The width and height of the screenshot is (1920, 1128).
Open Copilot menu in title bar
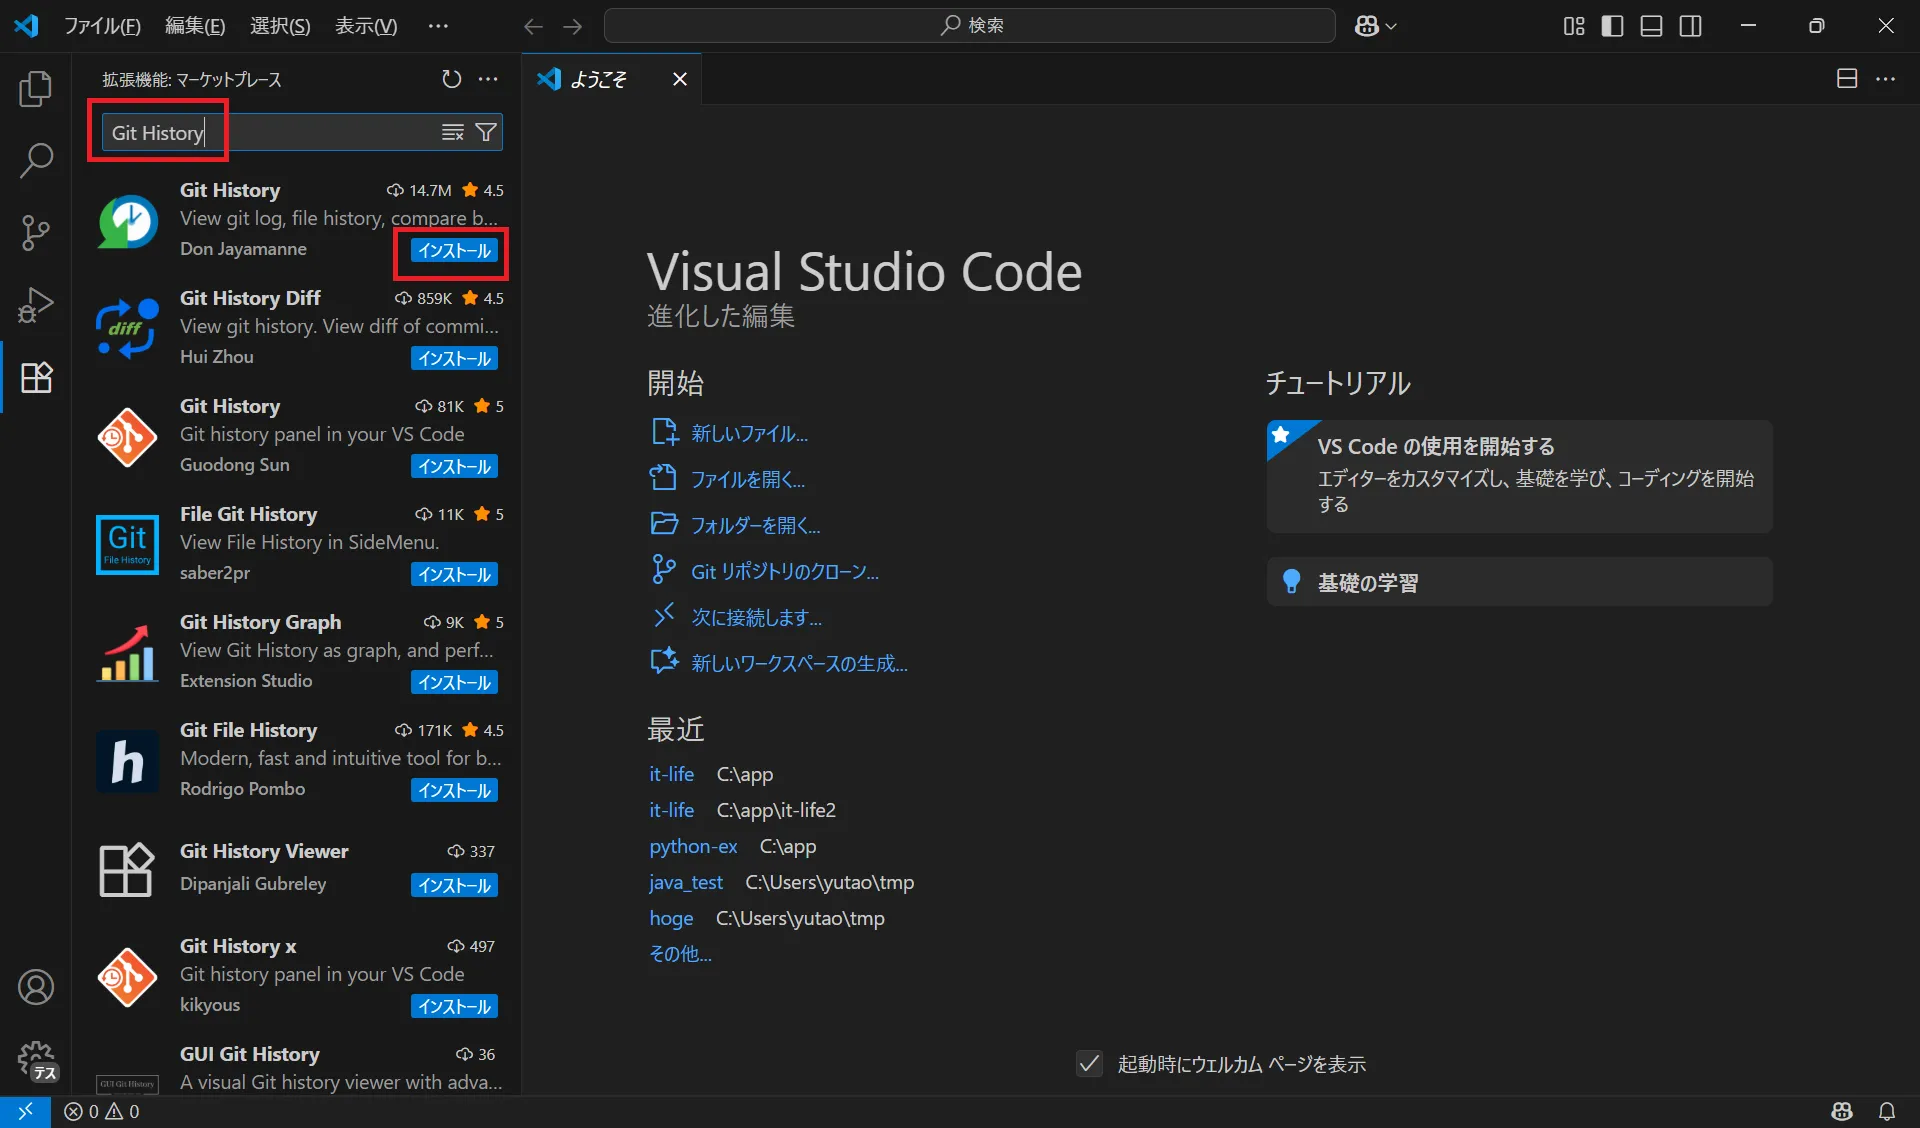pyautogui.click(x=1376, y=26)
